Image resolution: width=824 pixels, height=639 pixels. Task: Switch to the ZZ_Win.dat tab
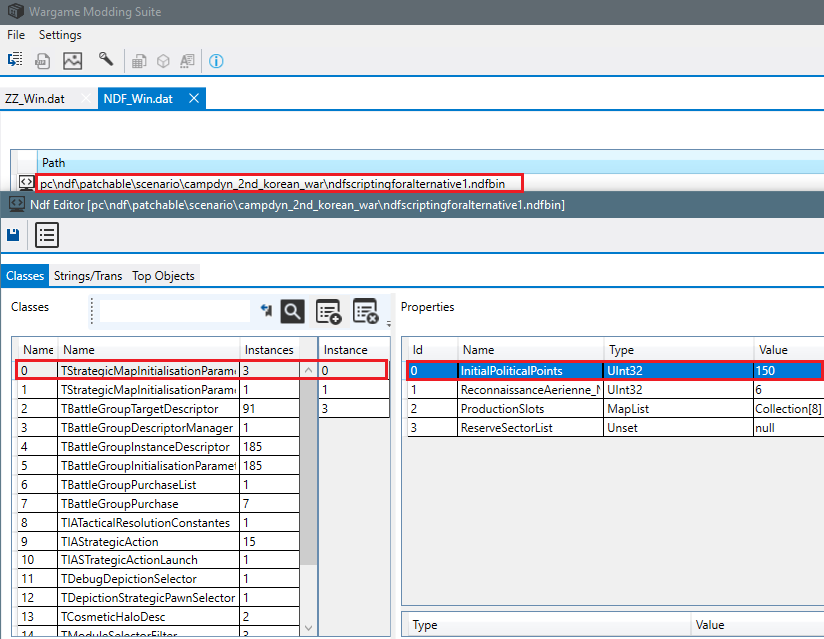tap(35, 99)
